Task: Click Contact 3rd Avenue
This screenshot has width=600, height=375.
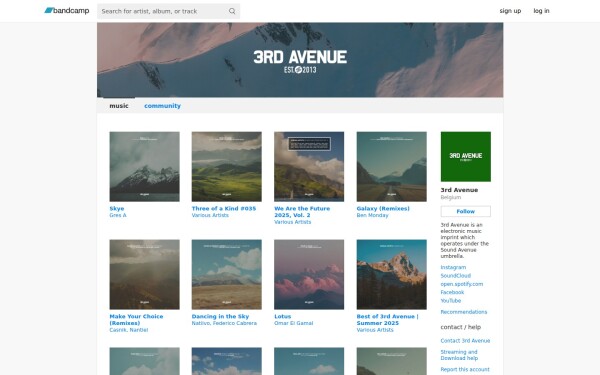Action: (465, 341)
